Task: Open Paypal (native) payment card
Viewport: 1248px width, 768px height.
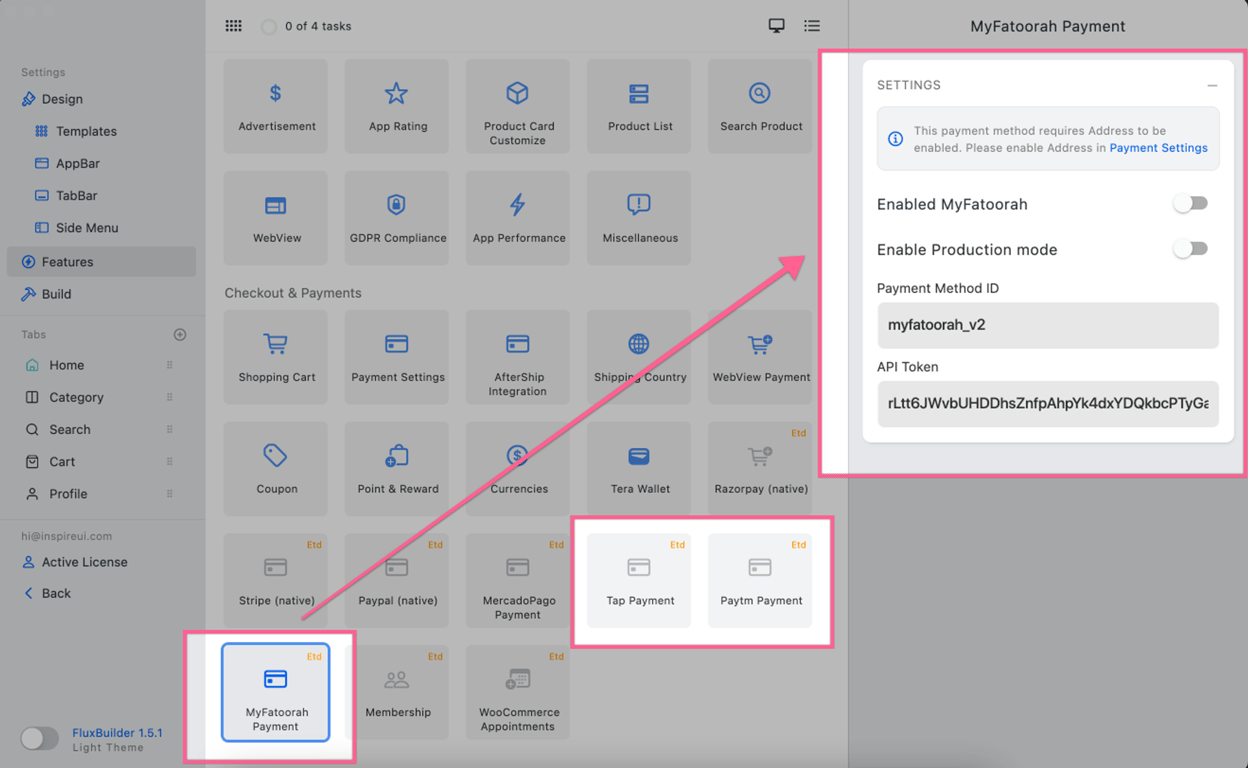Action: [x=397, y=581]
